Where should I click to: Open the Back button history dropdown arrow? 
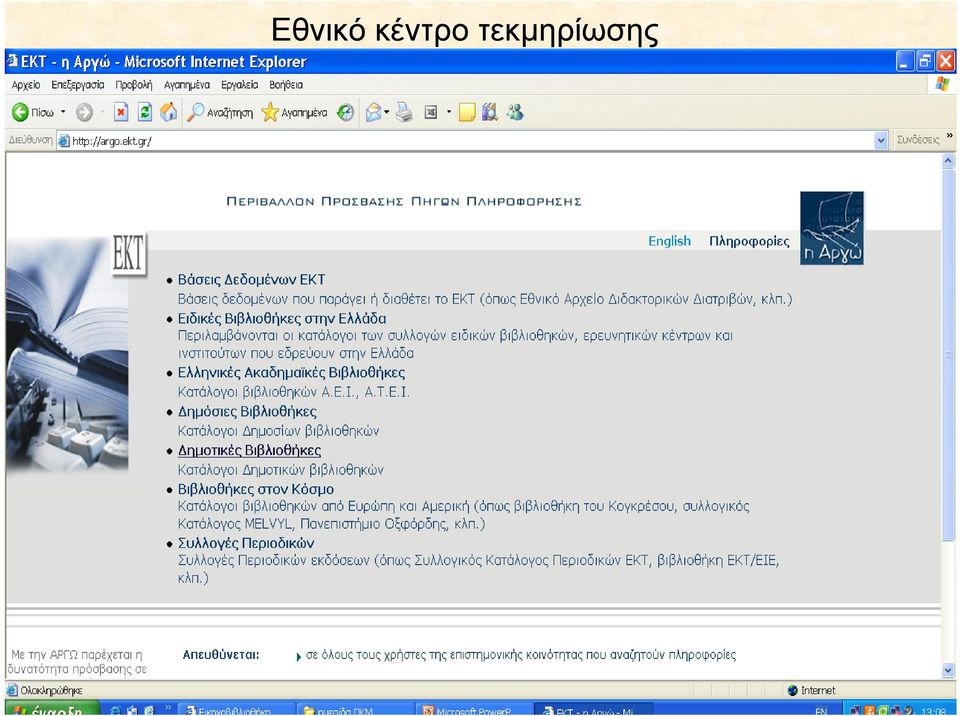coord(62,112)
